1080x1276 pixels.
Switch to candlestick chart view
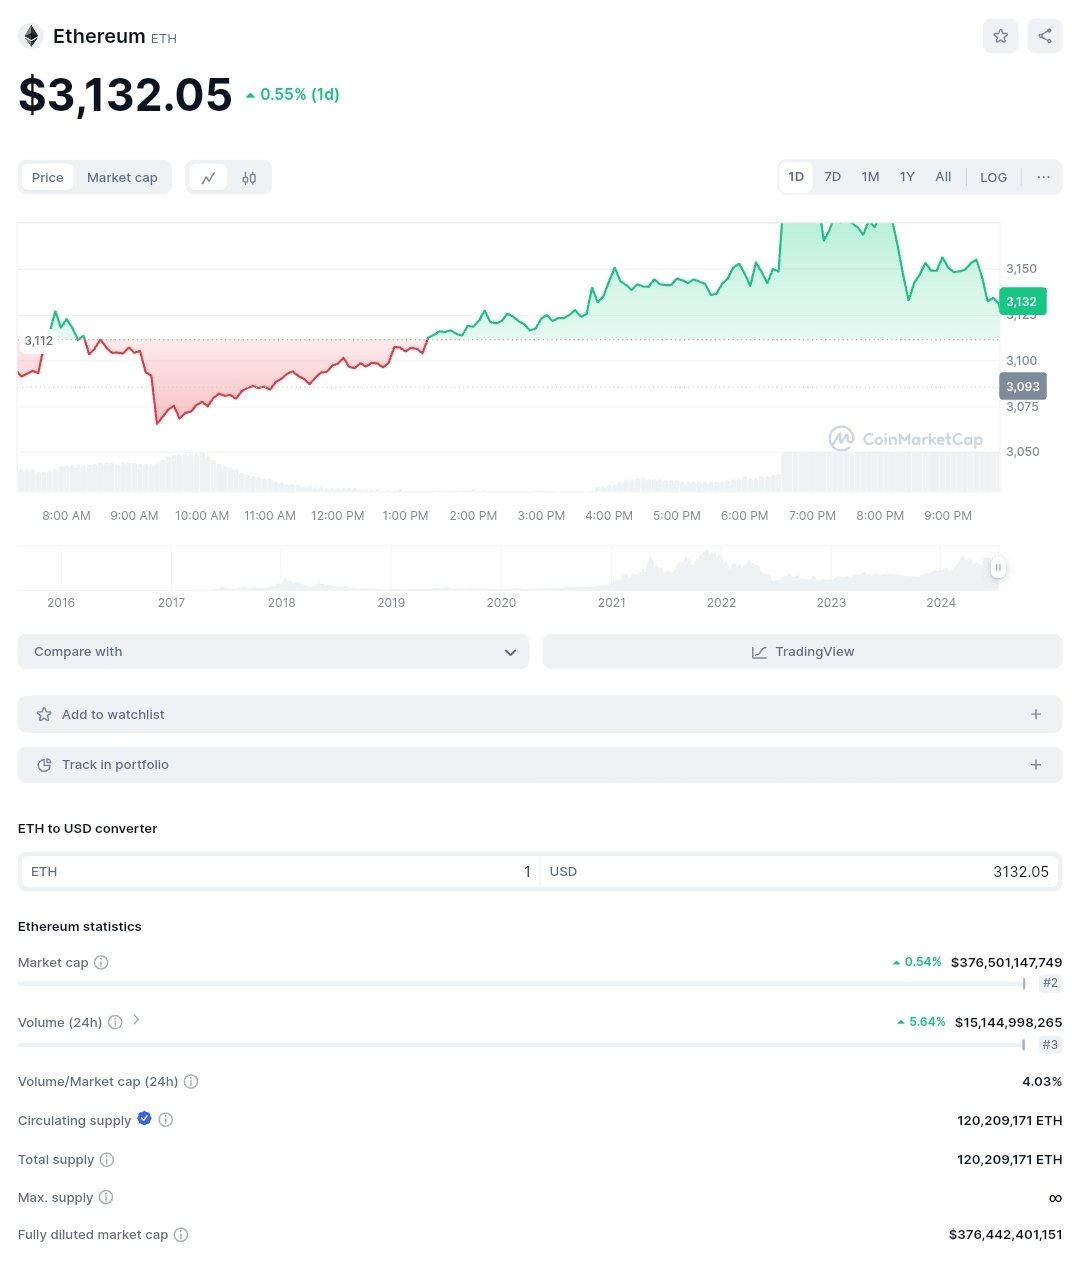(249, 178)
